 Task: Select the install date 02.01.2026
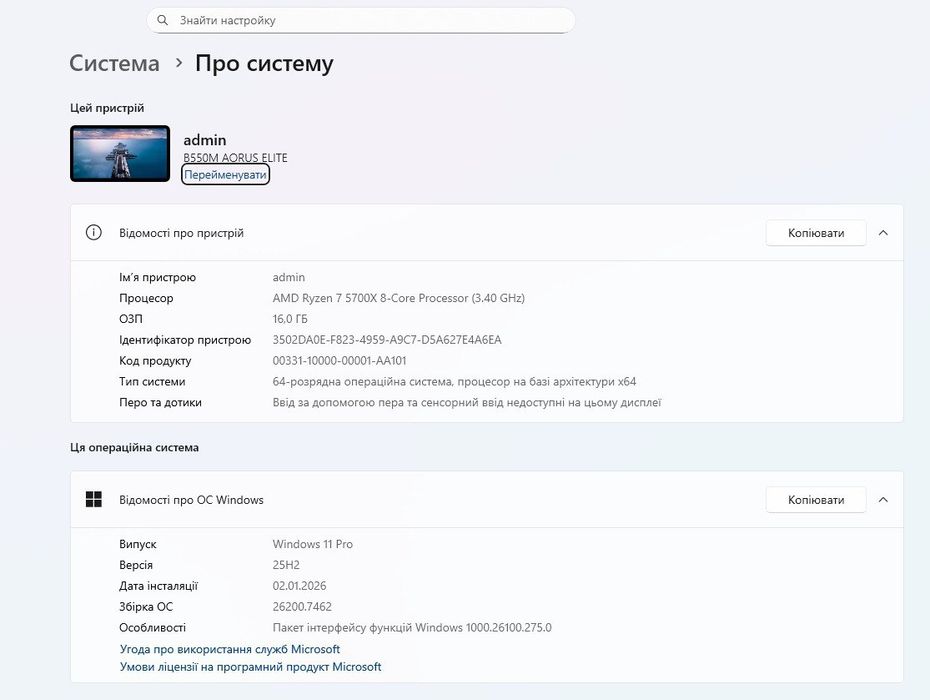[300, 586]
